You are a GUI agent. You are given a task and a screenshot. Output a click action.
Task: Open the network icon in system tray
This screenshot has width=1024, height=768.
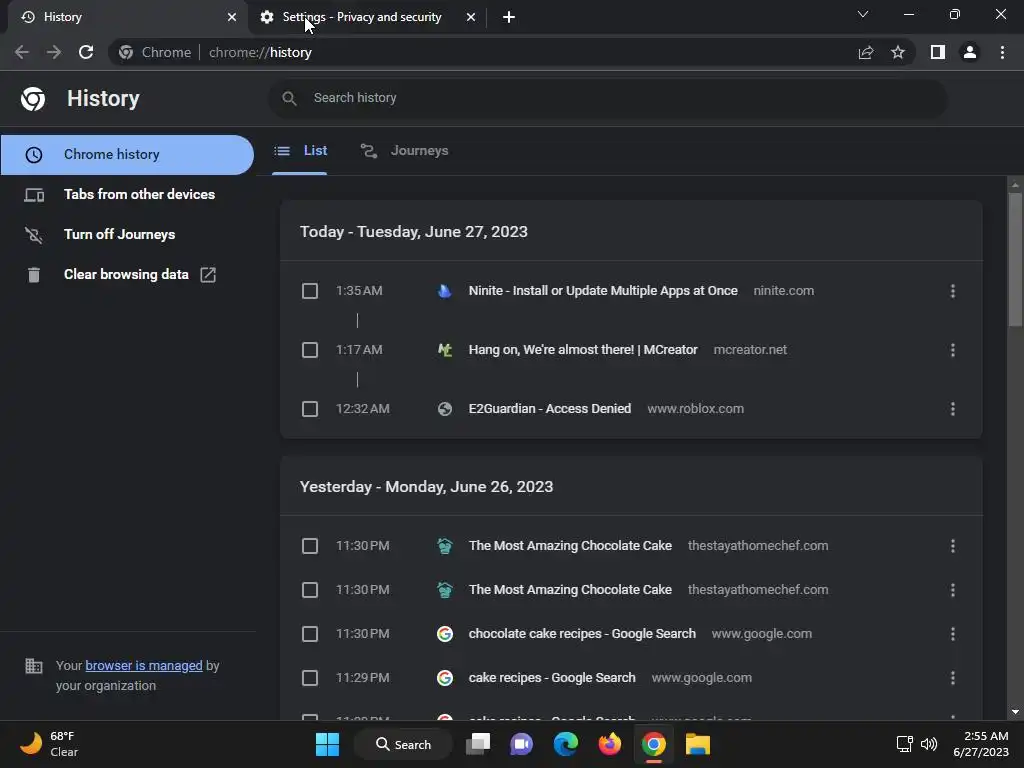click(904, 744)
